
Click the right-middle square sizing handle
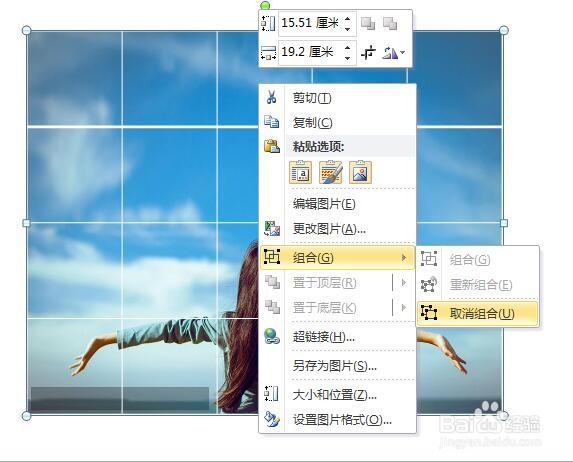tap(504, 223)
